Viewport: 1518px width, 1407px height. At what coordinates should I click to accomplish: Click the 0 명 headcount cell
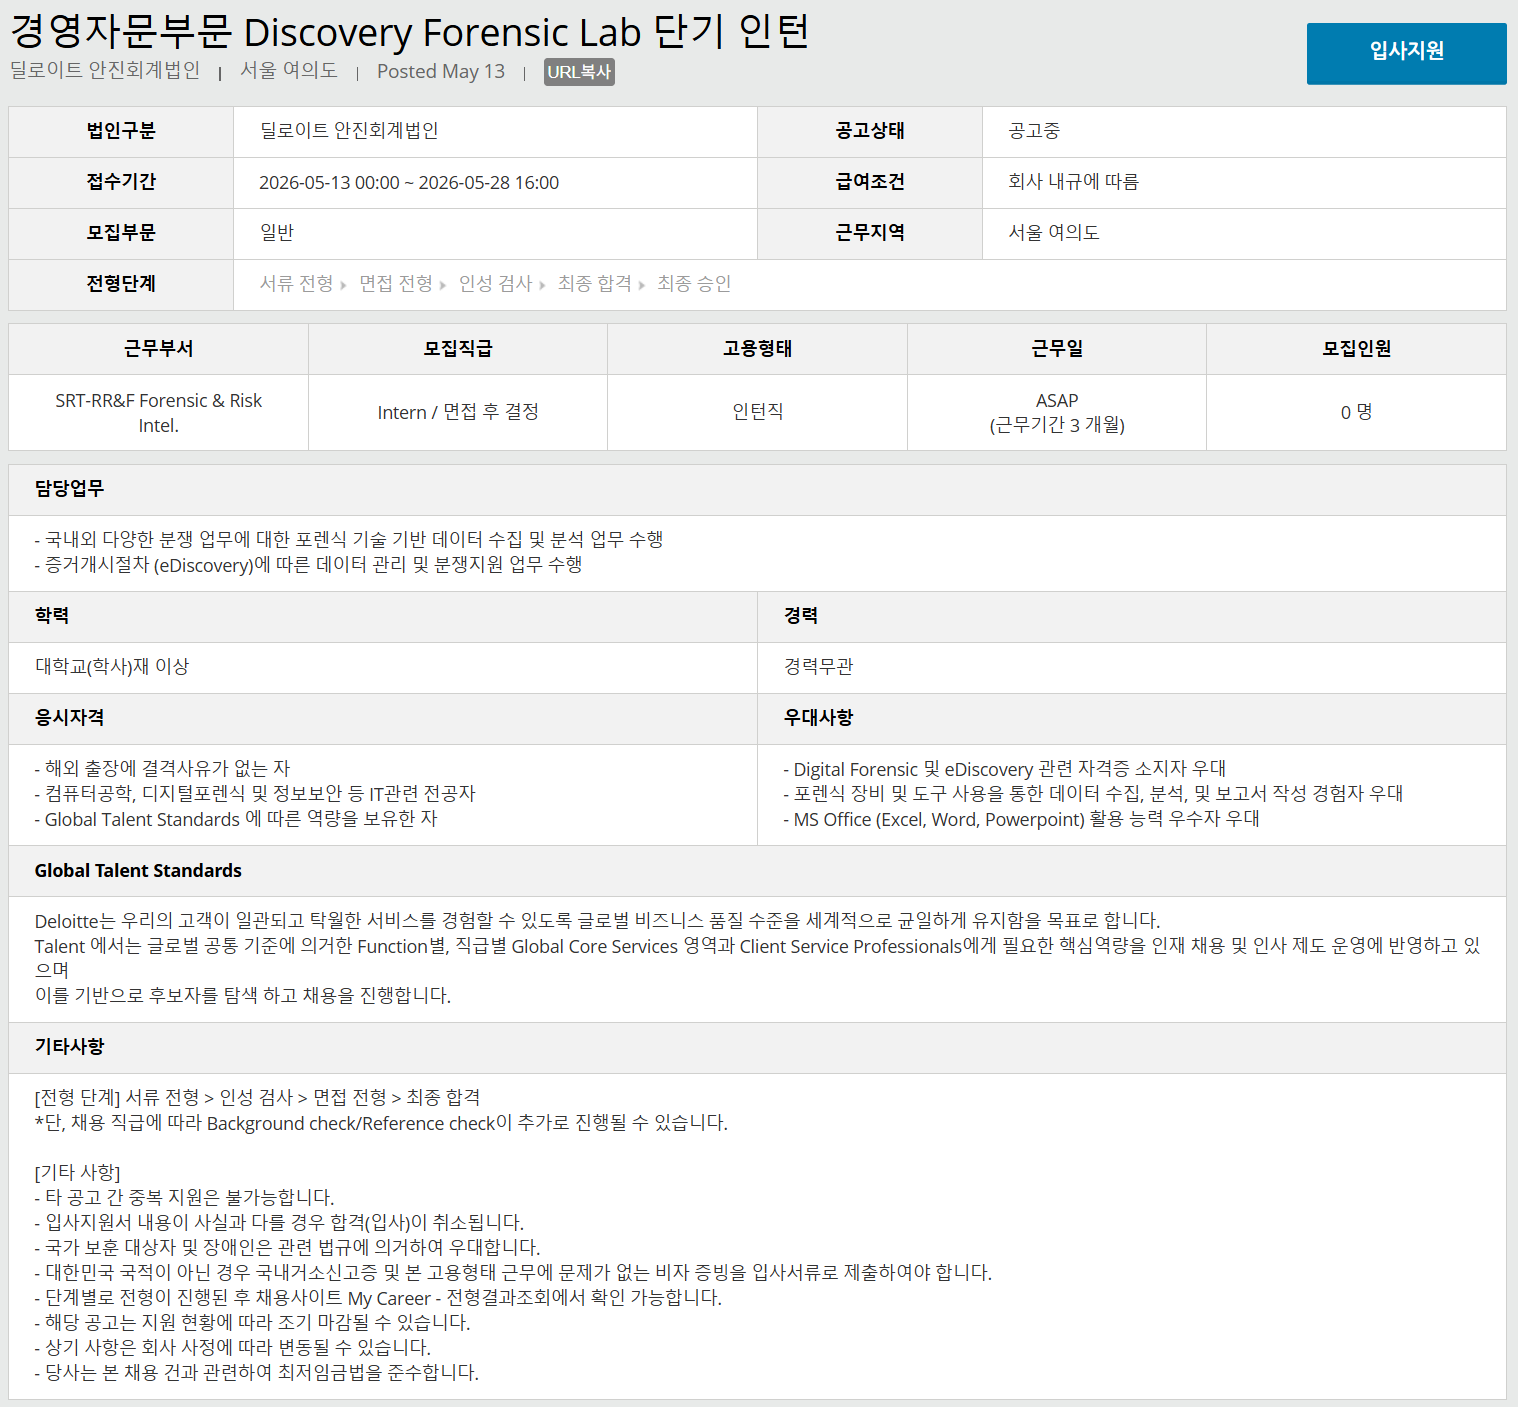[1356, 413]
